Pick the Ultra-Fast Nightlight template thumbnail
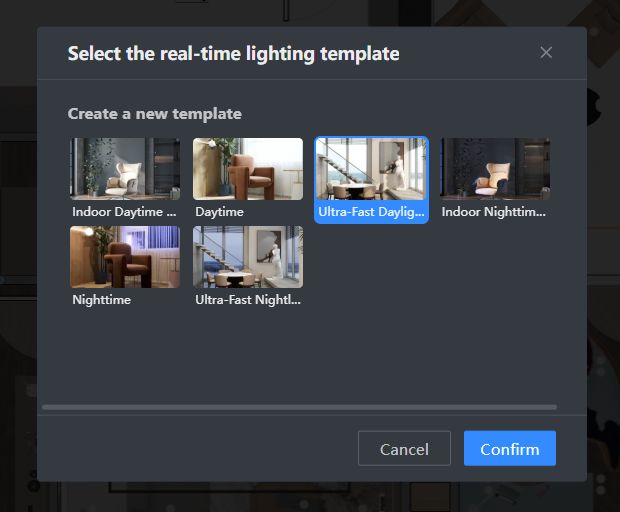Image resolution: width=620 pixels, height=512 pixels. [x=248, y=256]
